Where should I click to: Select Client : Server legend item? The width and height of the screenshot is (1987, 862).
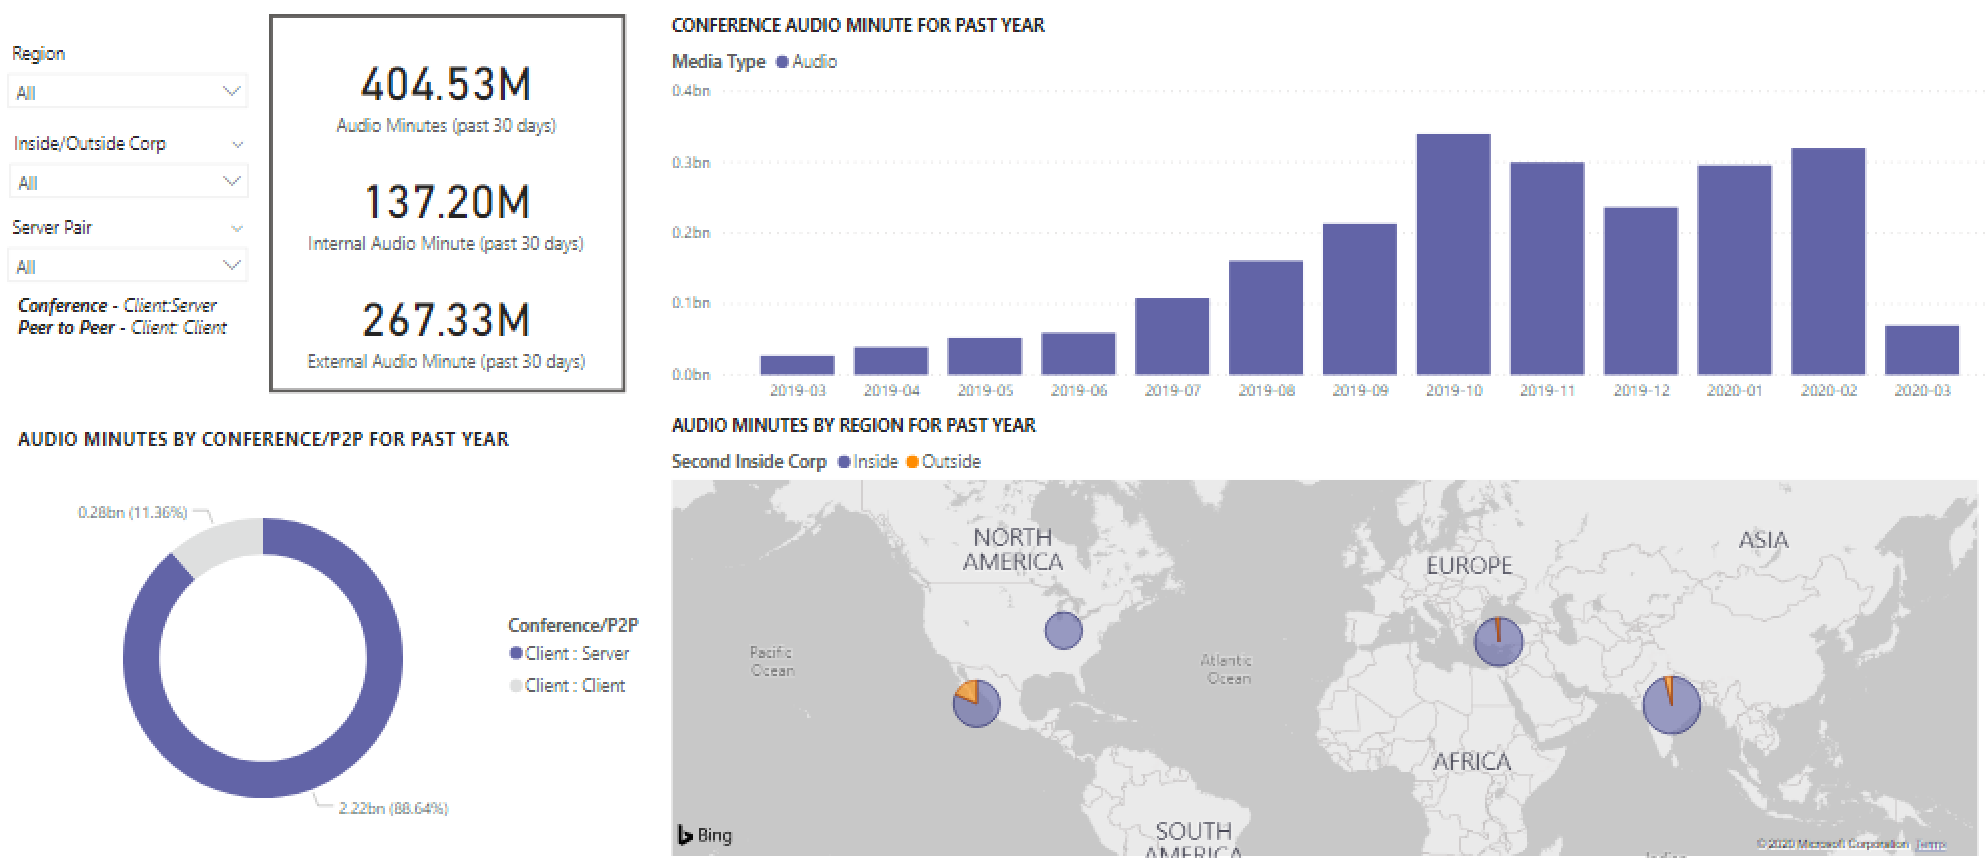click(x=569, y=653)
